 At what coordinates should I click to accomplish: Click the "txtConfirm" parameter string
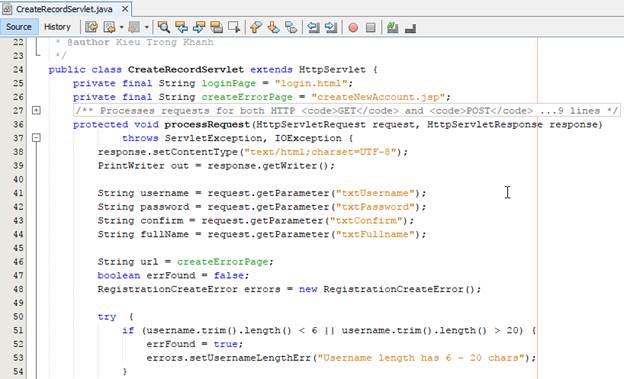point(366,221)
